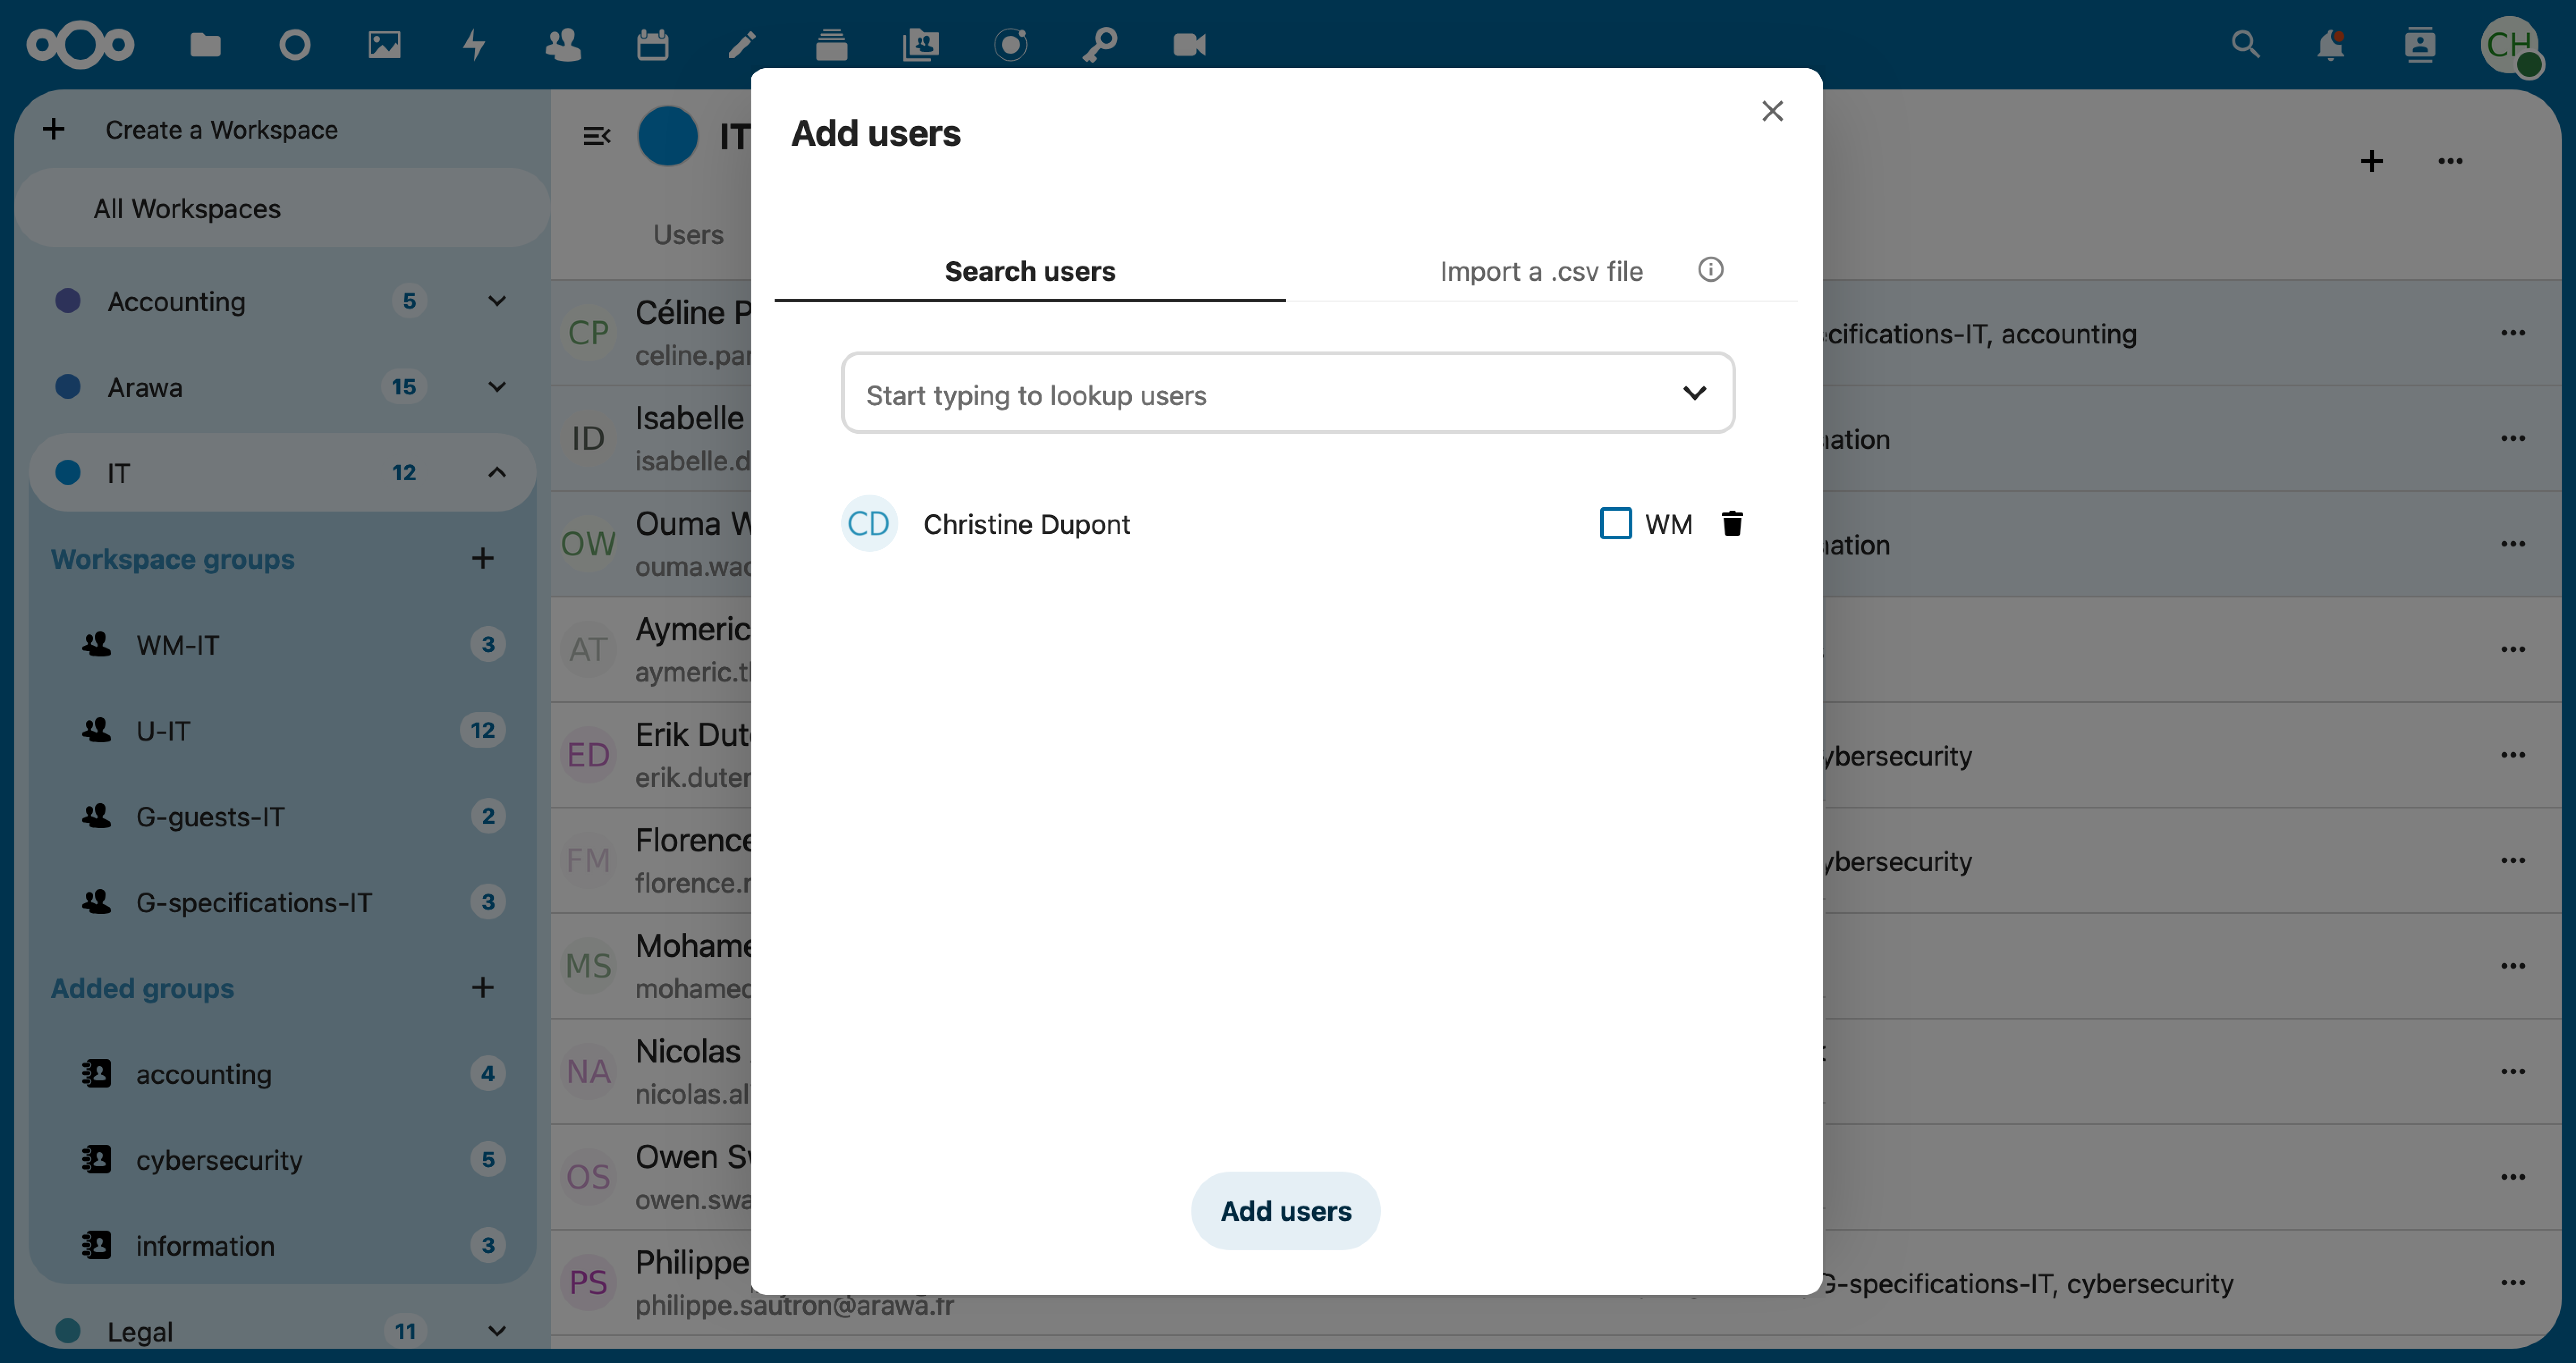
Task: Close the Add users dialog
Action: pyautogui.click(x=1772, y=111)
